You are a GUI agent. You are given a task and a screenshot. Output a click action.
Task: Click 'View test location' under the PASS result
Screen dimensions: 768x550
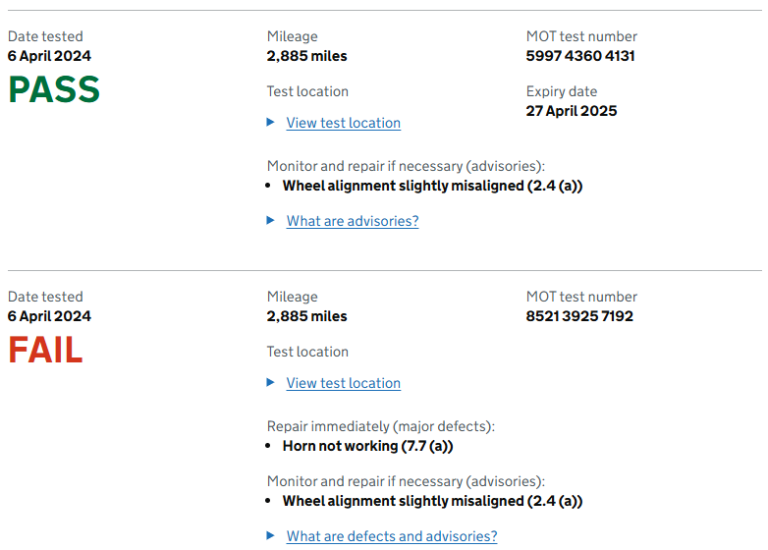point(343,123)
